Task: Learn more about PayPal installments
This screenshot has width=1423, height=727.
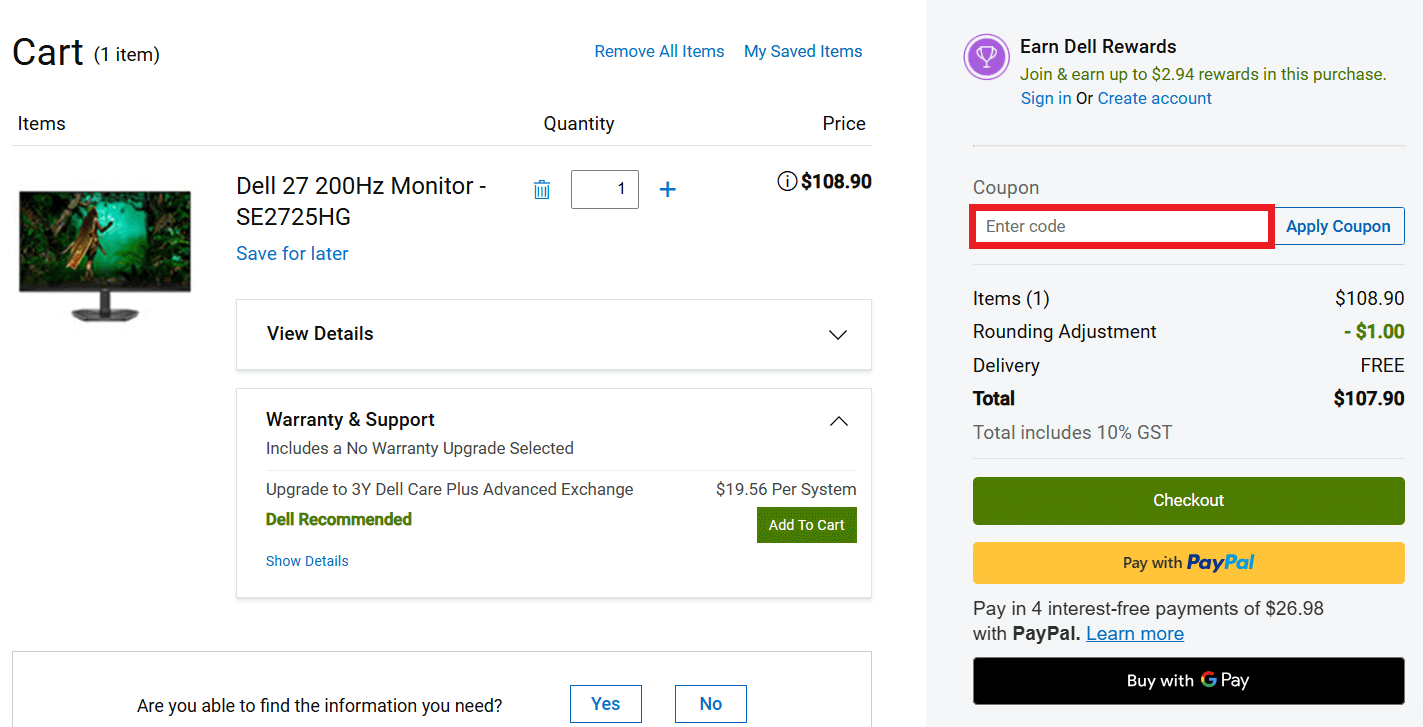Action: tap(1135, 633)
